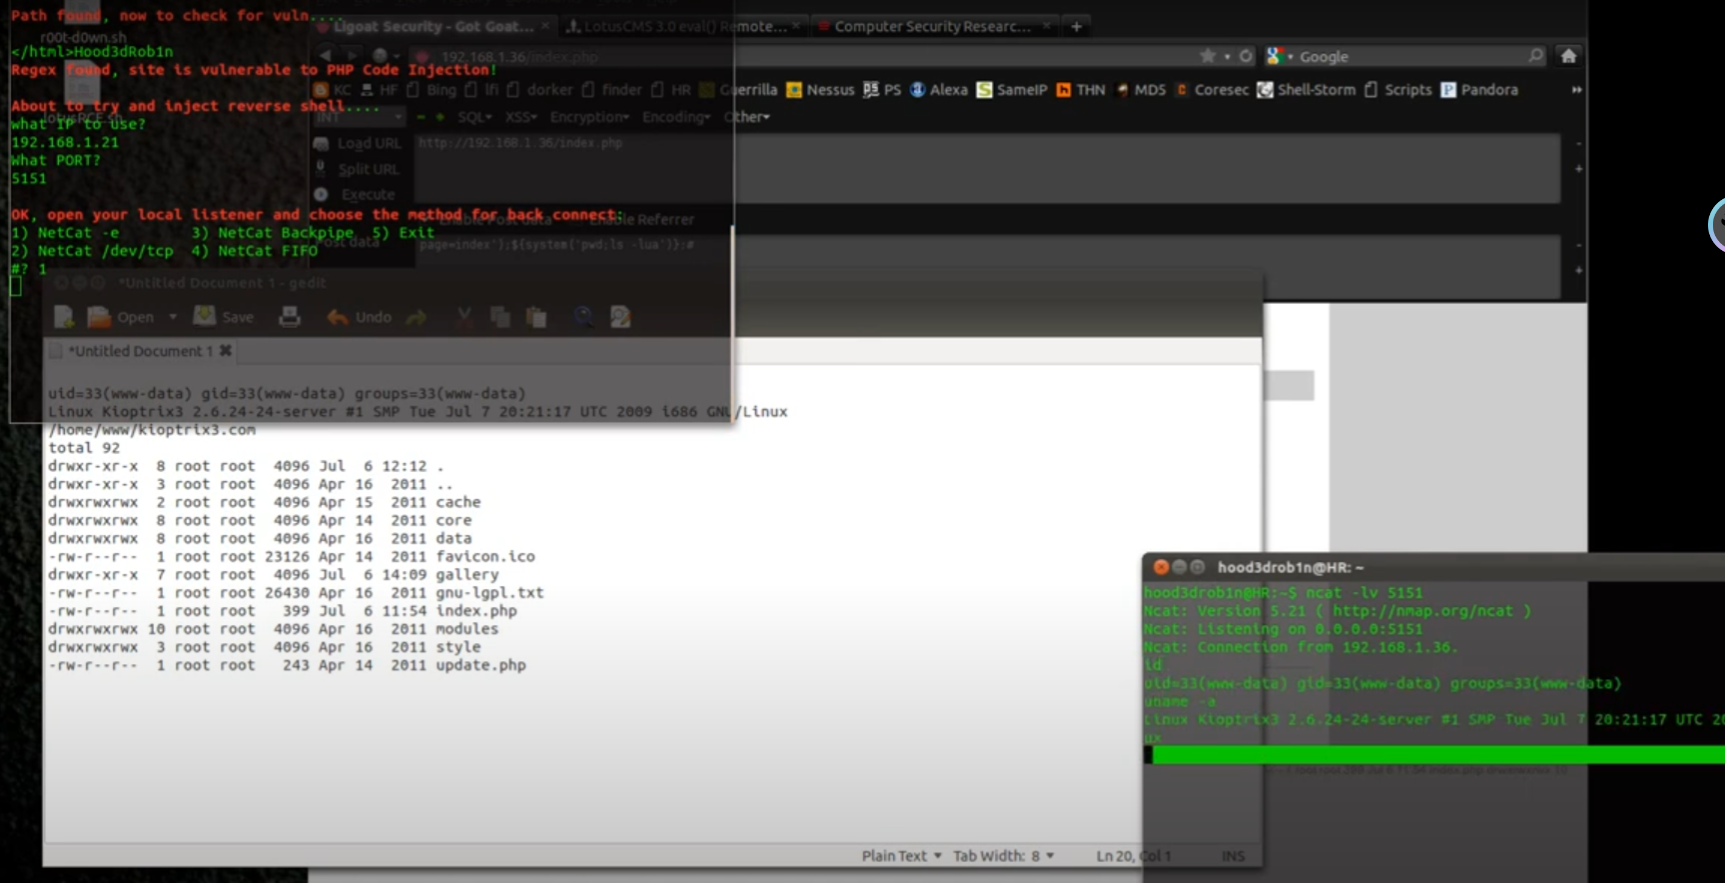Paste clipboard in gedit toolbar
The height and width of the screenshot is (883, 1725).
[x=537, y=317]
